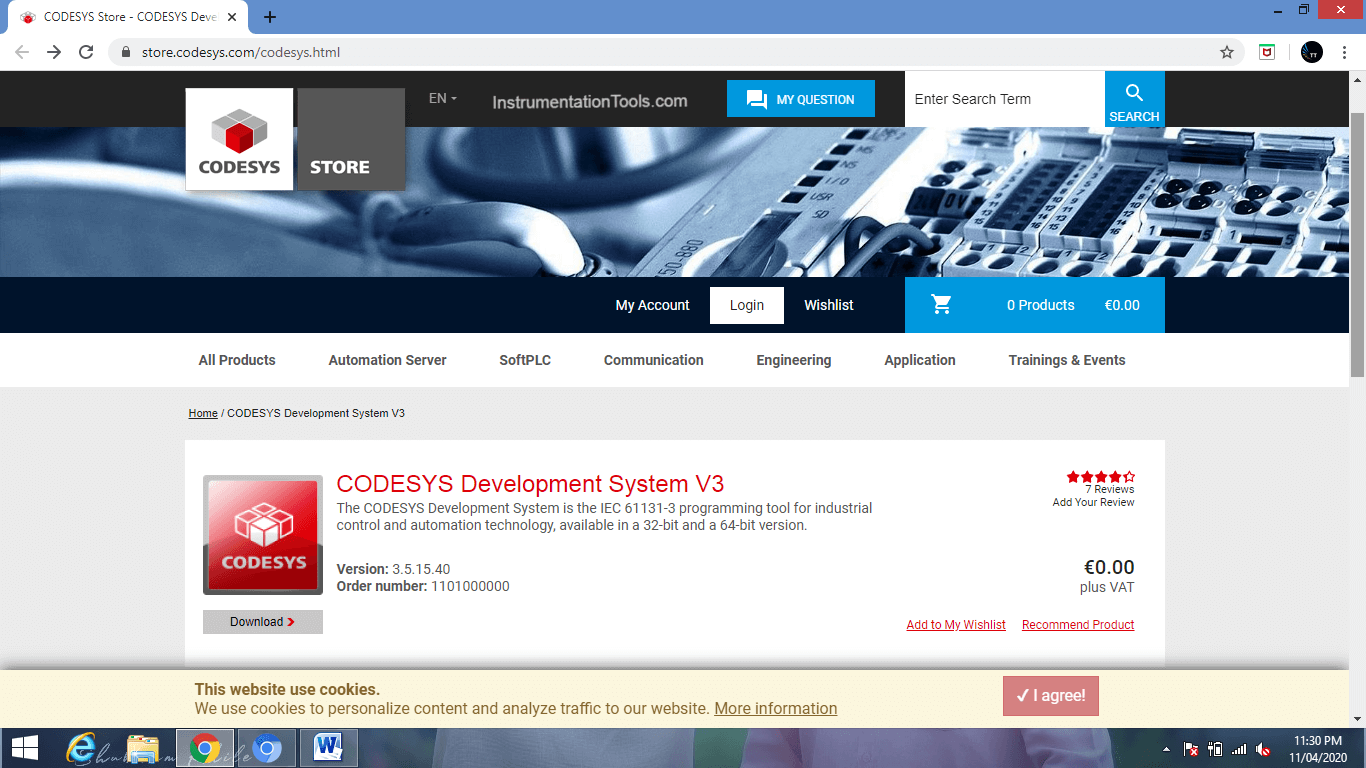Click the I agree! cookie button
Viewport: 1366px width, 768px height.
coord(1051,696)
